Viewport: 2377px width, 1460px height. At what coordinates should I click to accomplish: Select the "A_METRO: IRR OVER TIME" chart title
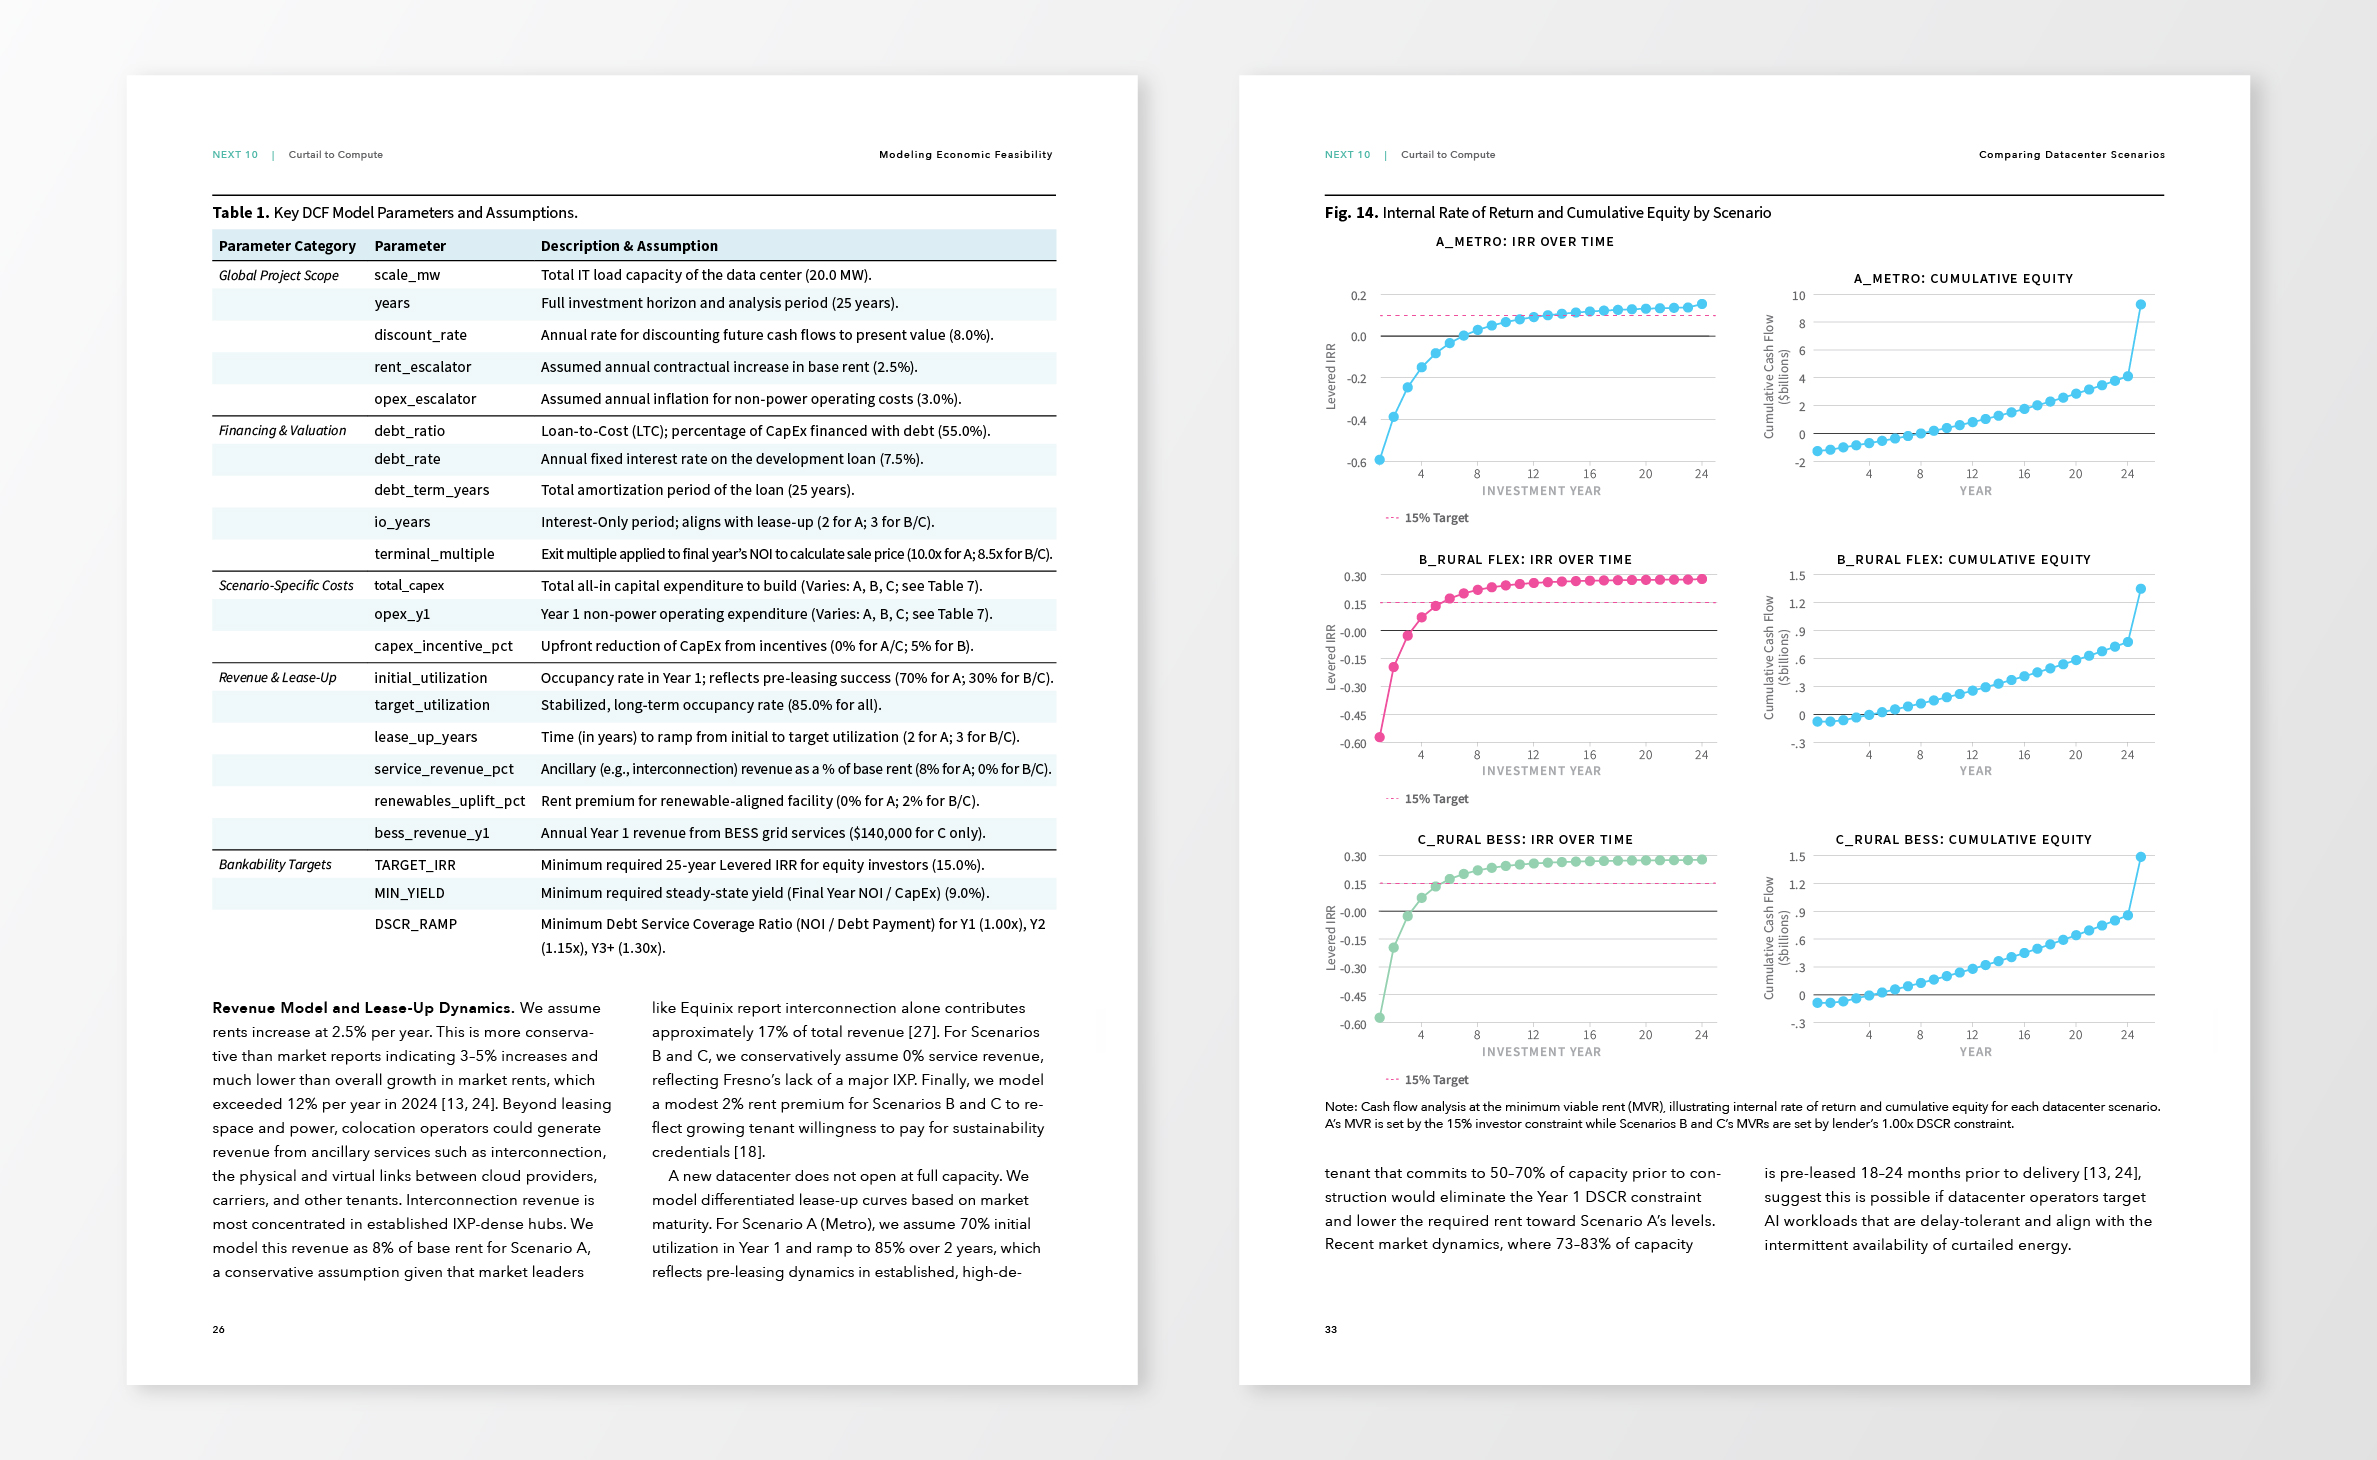point(1525,242)
